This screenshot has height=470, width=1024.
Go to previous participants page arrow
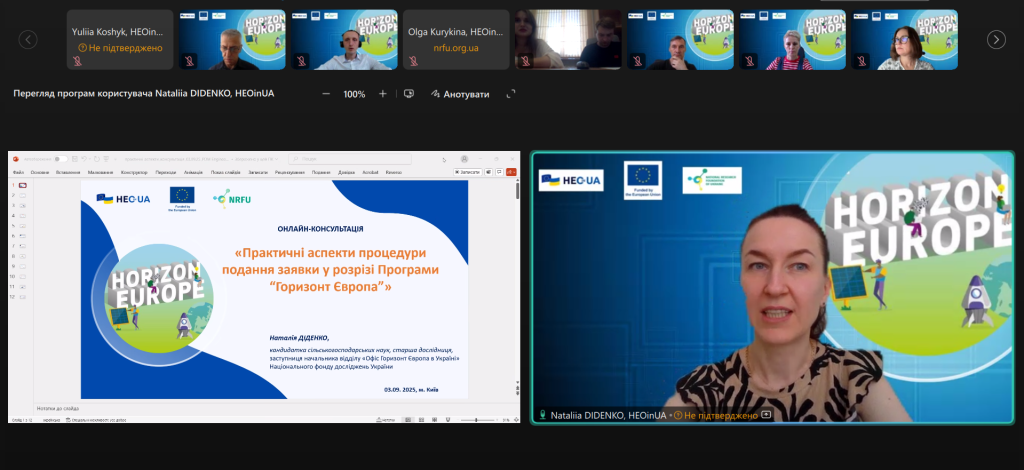click(x=27, y=40)
